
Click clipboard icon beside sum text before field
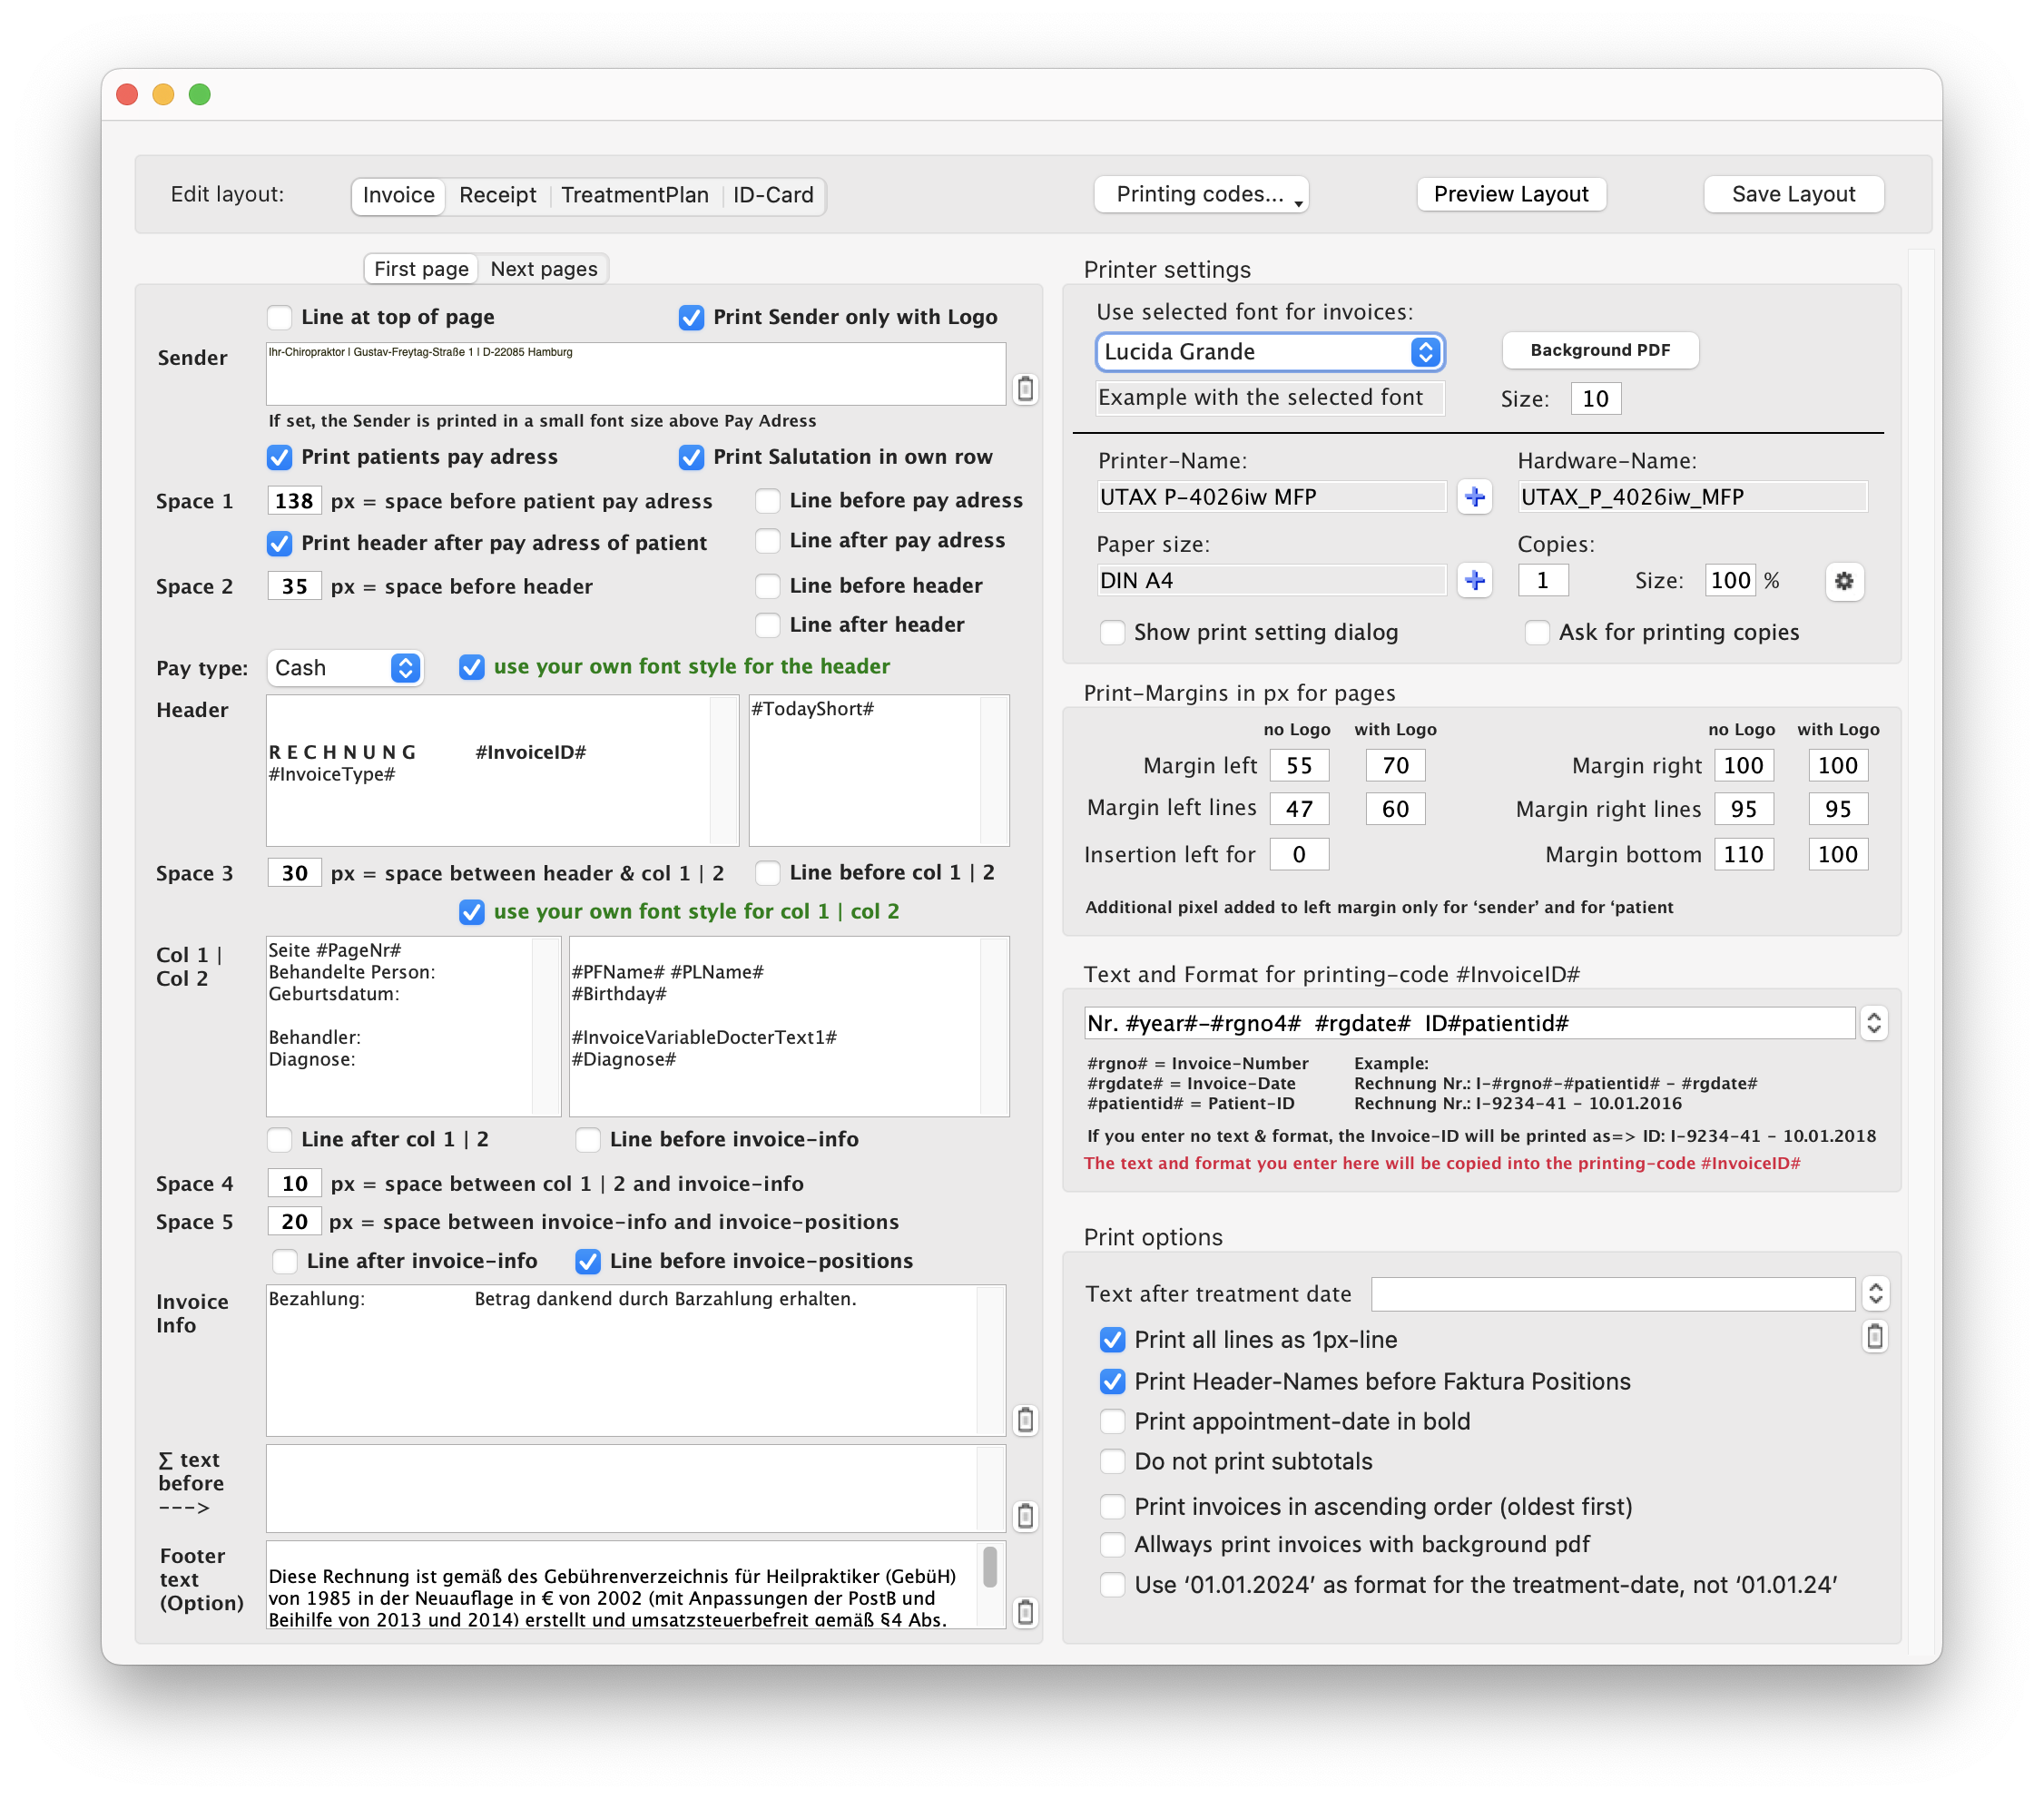pyautogui.click(x=1025, y=1515)
